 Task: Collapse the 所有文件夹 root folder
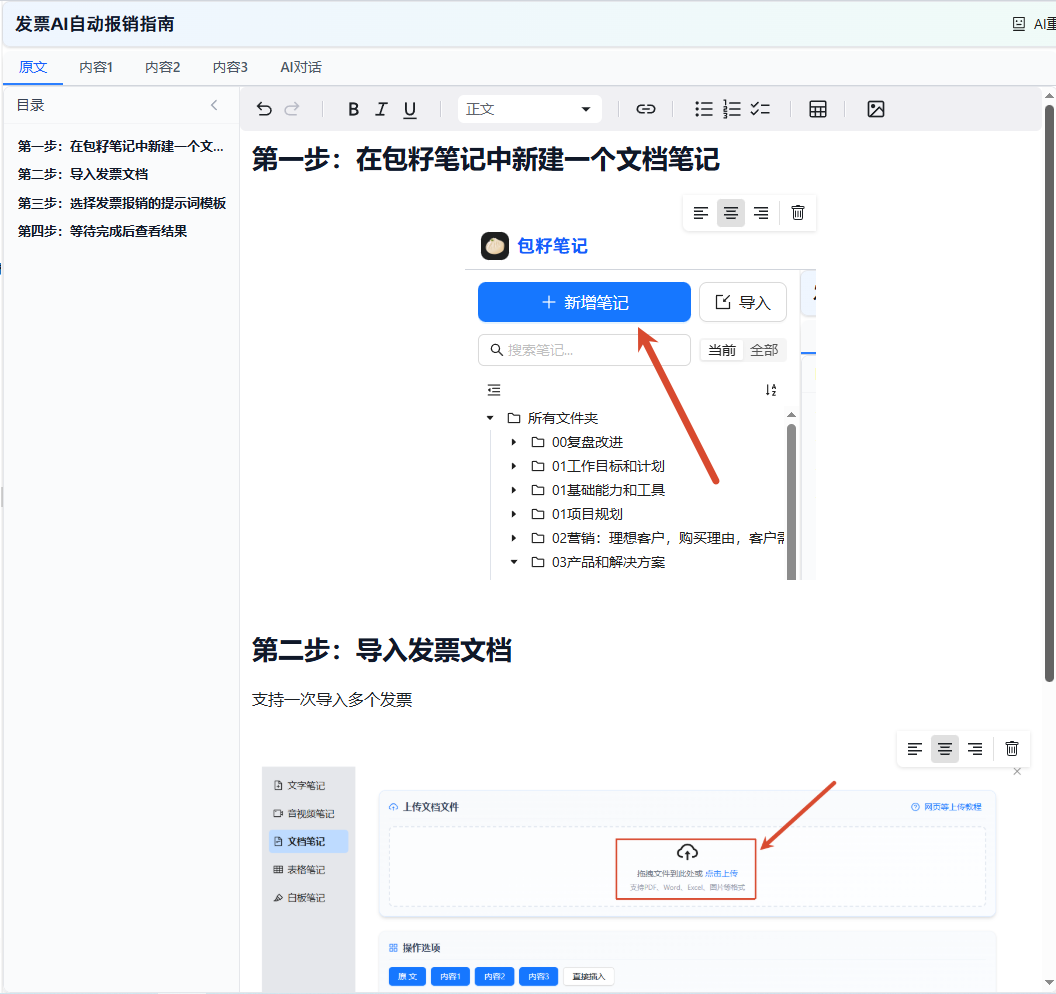(x=490, y=418)
